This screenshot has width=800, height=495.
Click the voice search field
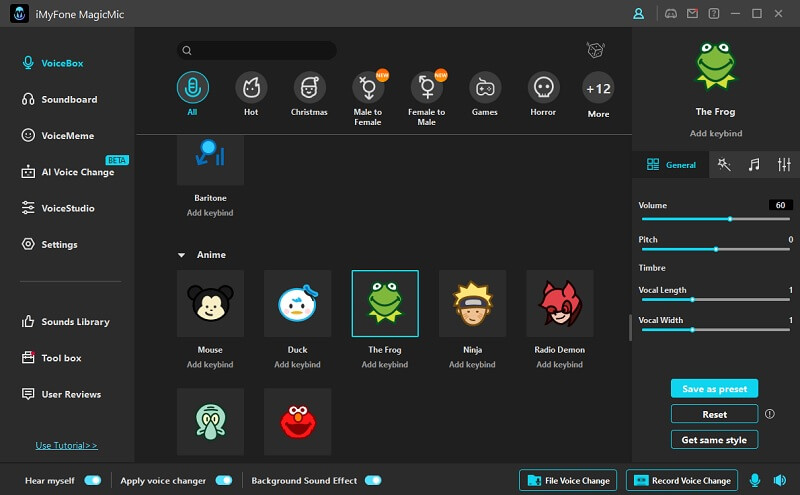257,50
